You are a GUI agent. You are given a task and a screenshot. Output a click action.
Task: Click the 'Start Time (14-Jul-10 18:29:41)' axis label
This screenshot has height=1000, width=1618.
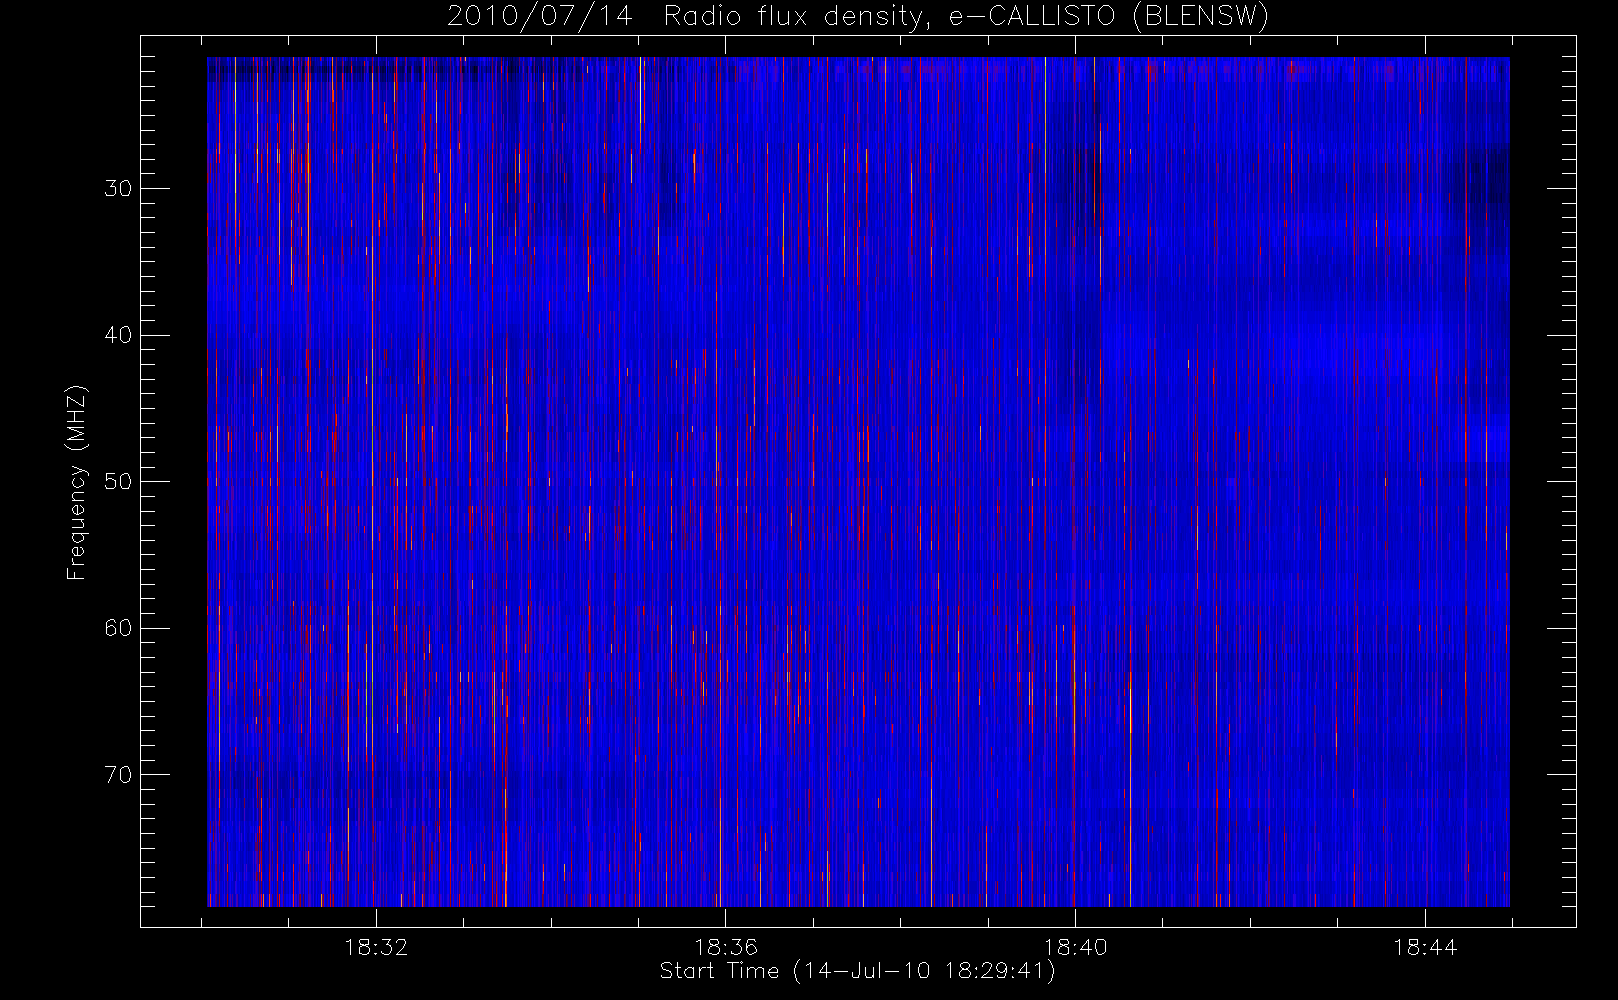click(x=858, y=971)
